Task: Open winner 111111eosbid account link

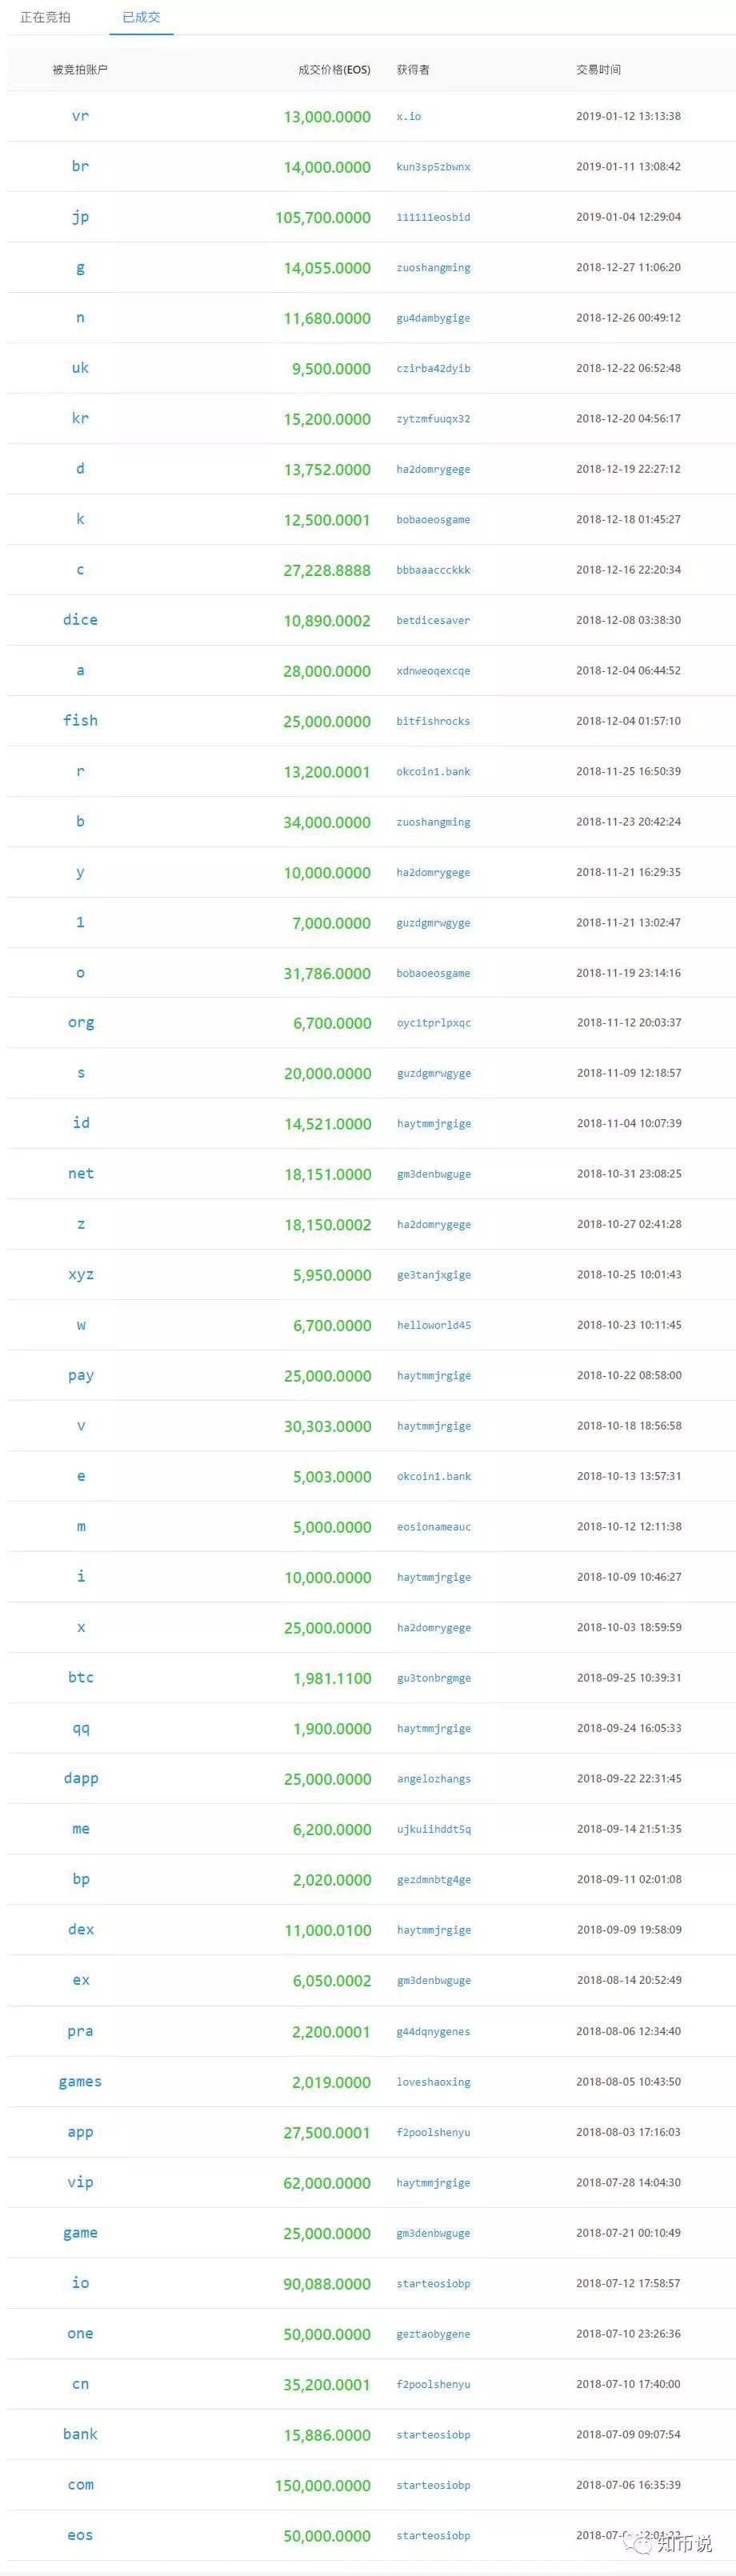Action: pos(433,217)
